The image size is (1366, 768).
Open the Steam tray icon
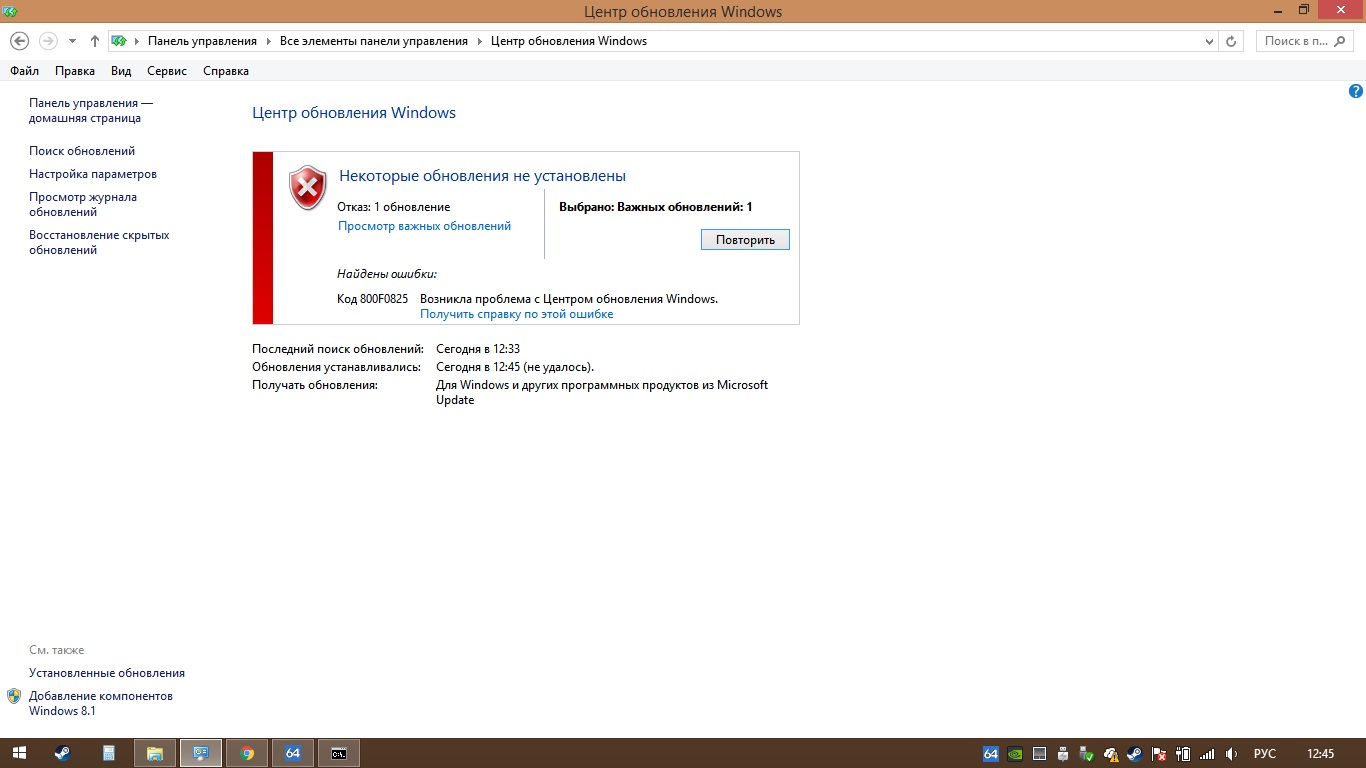[x=1135, y=754]
